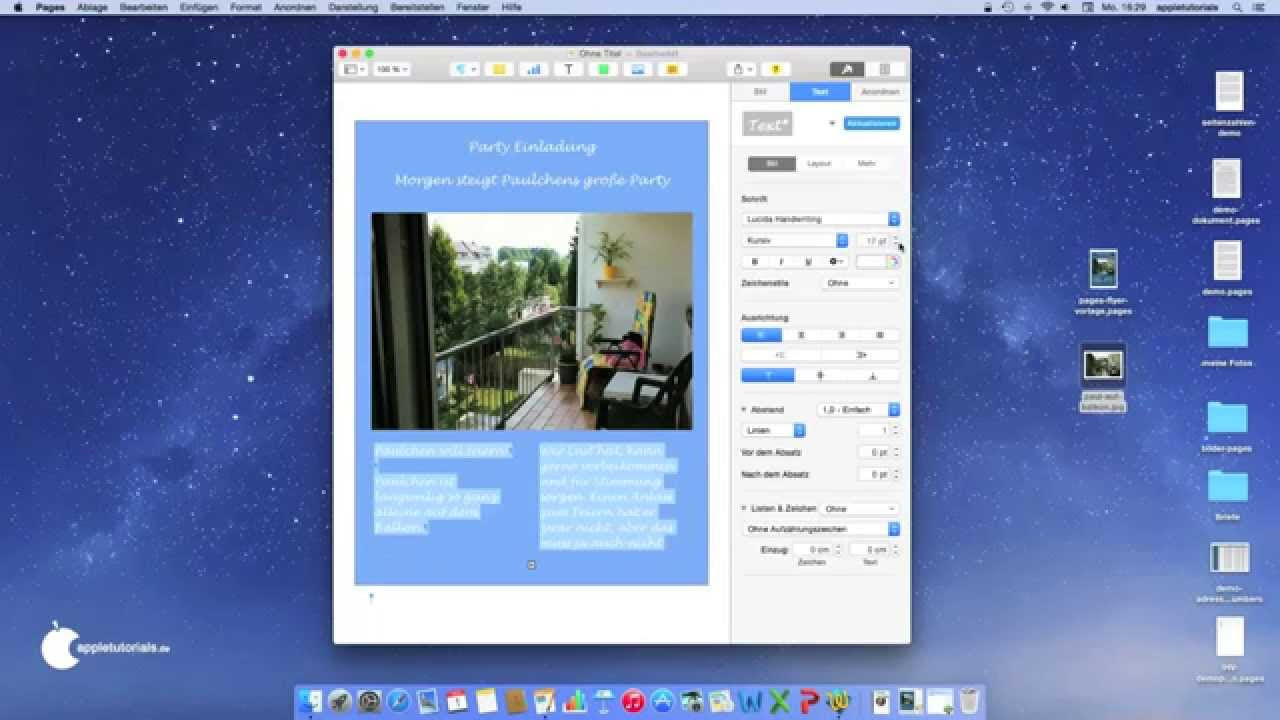This screenshot has width=1280, height=720.
Task: Decrease the text indent
Action: [x=781, y=355]
